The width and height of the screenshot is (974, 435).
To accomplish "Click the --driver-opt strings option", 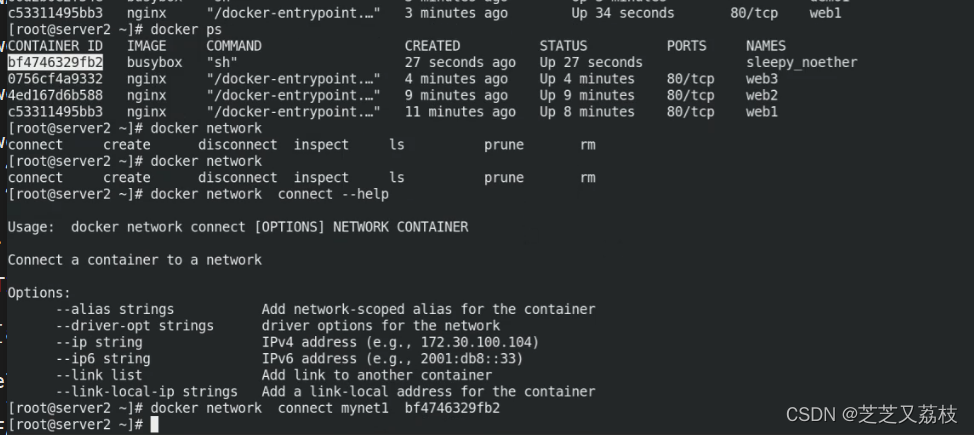I will (135, 325).
